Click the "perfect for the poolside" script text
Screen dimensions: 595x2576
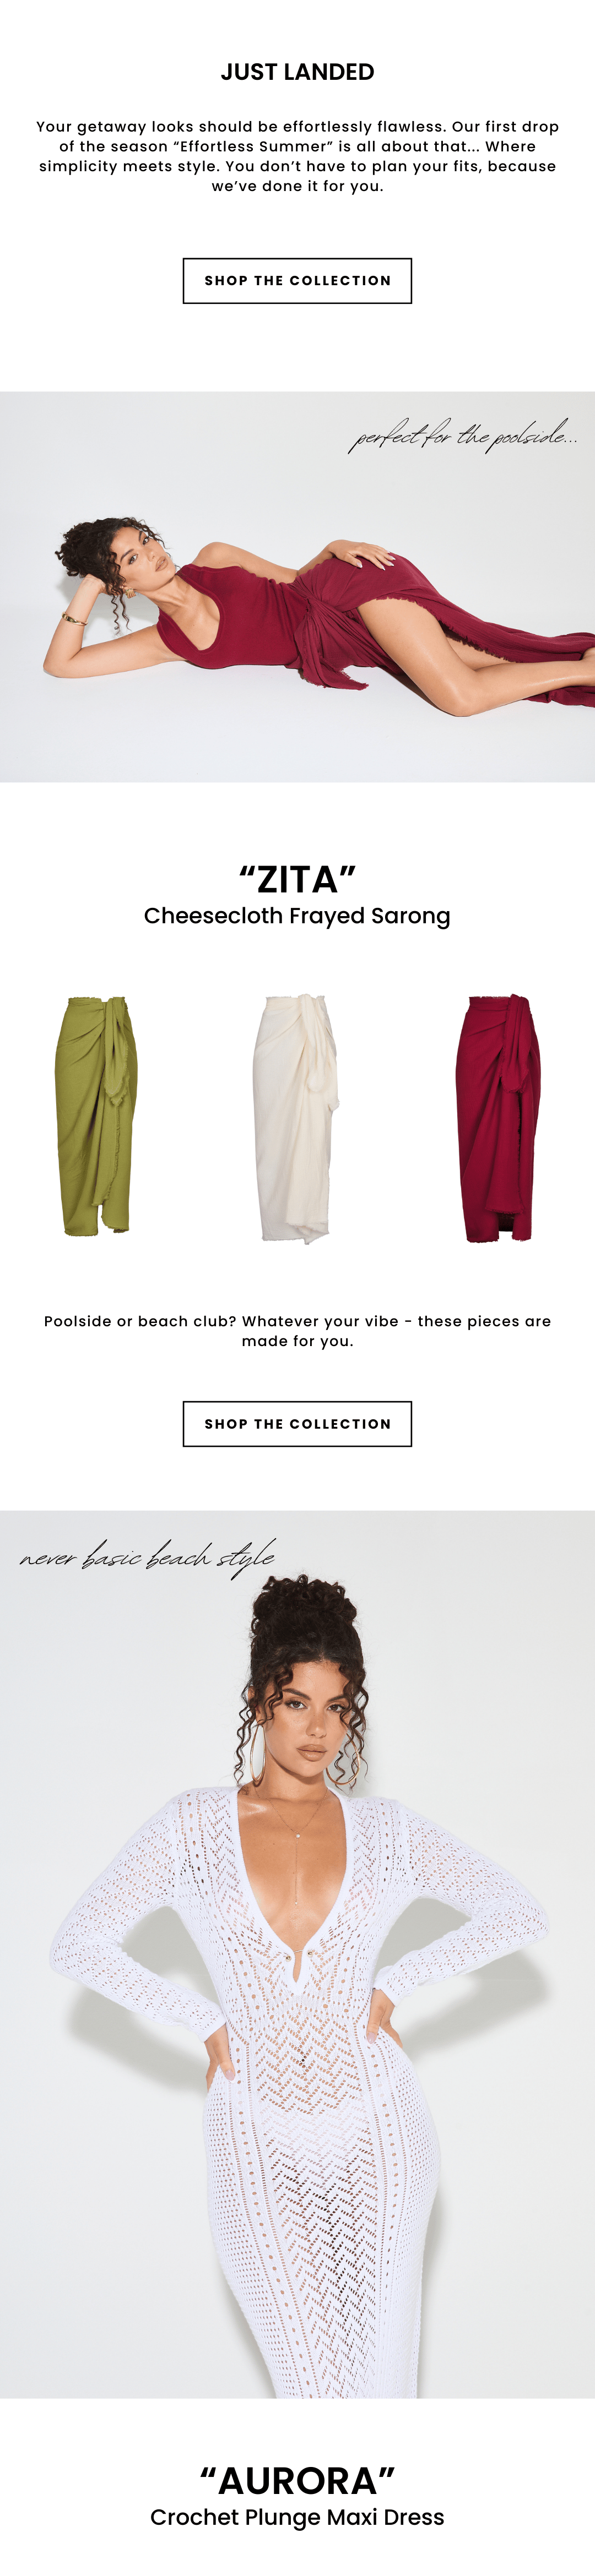pos(463,436)
